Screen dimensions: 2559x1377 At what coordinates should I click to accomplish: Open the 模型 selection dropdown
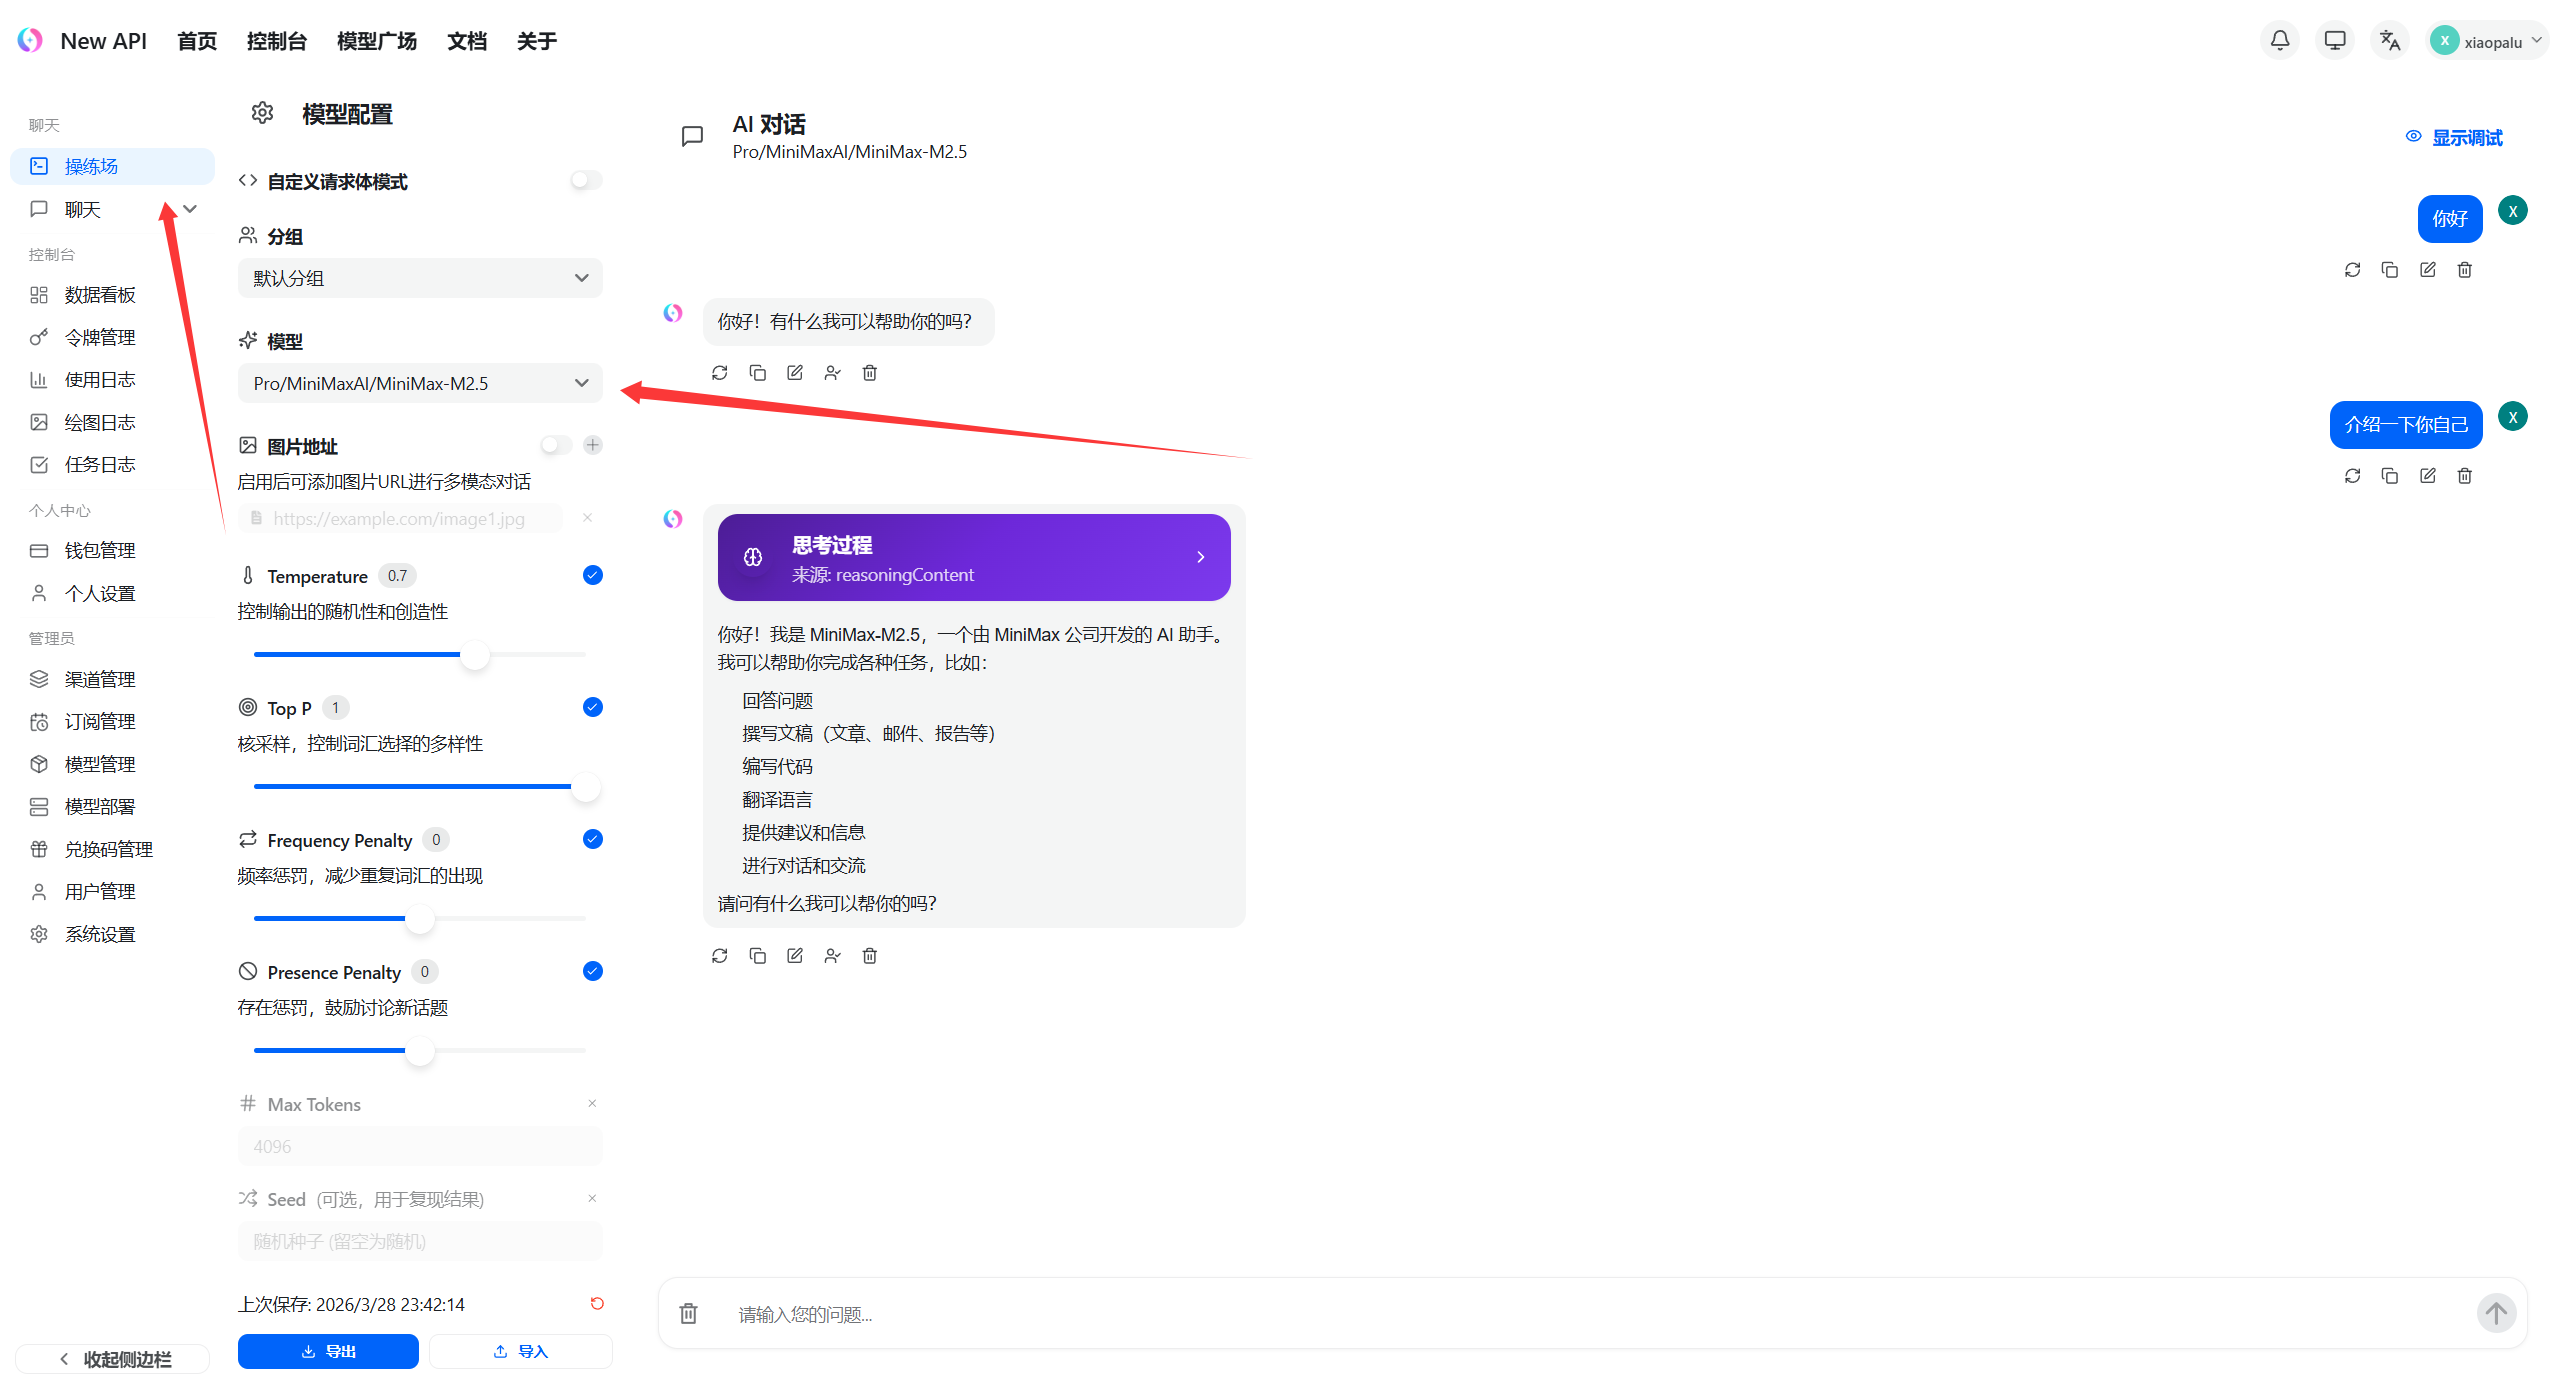420,383
